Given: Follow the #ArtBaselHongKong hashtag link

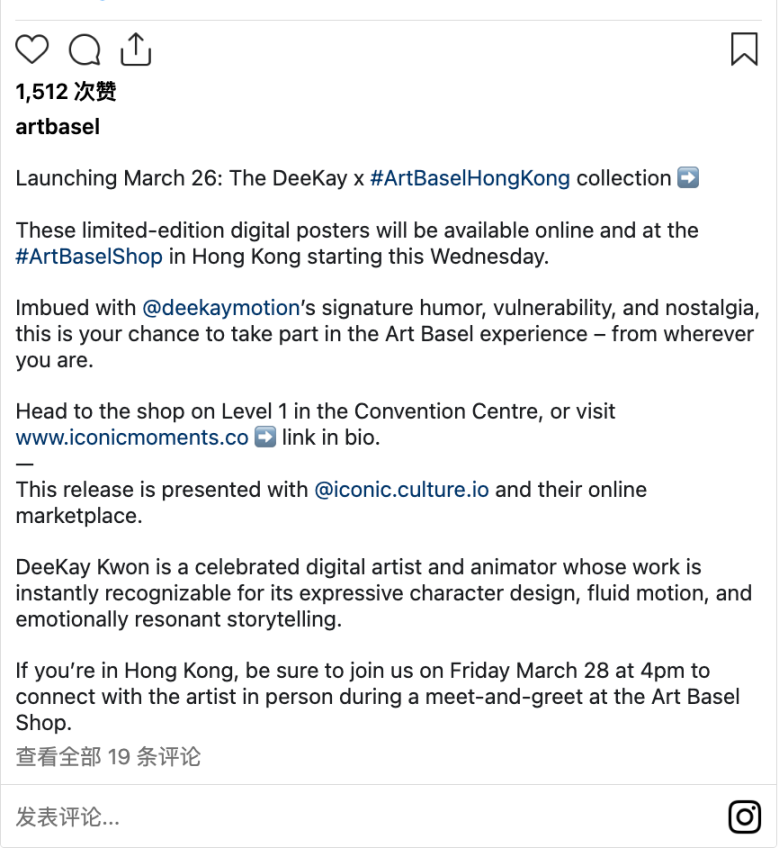Looking at the screenshot, I should (x=470, y=178).
